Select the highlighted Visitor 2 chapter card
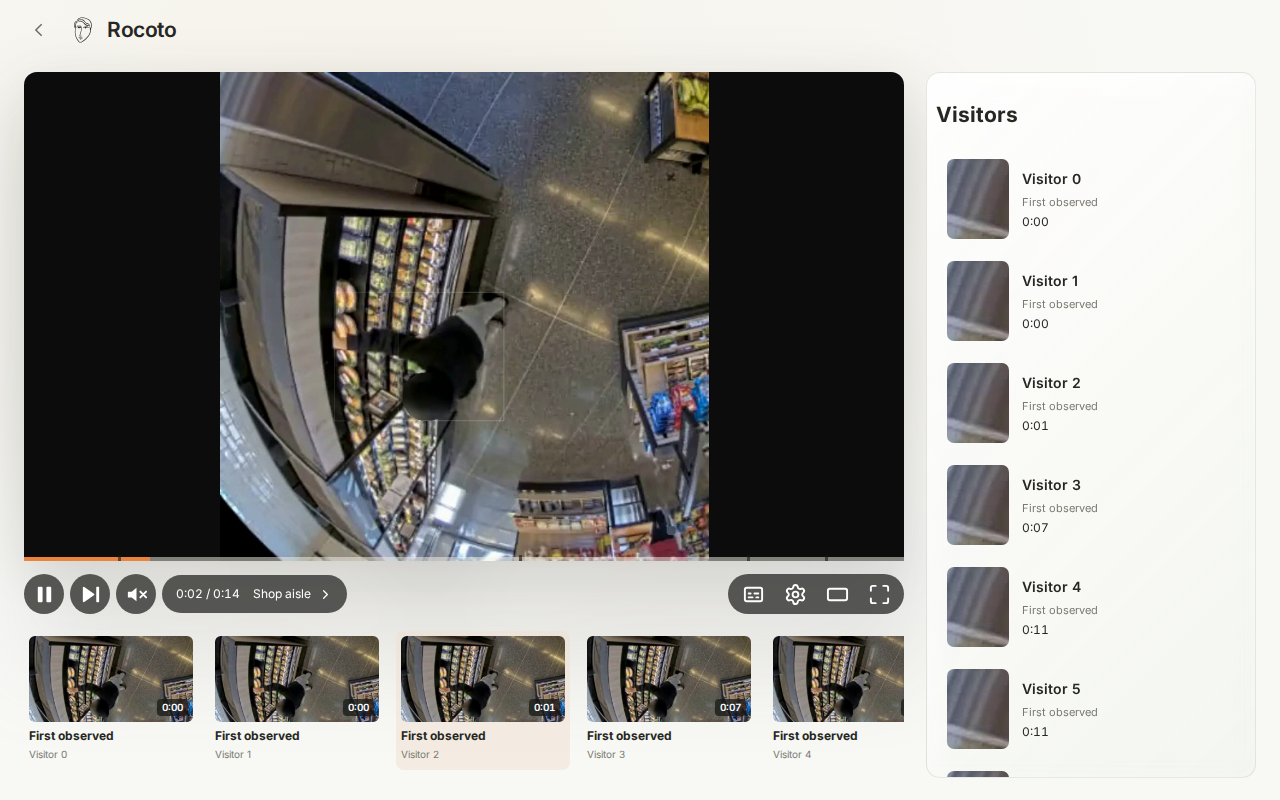This screenshot has height=800, width=1280. (483, 701)
